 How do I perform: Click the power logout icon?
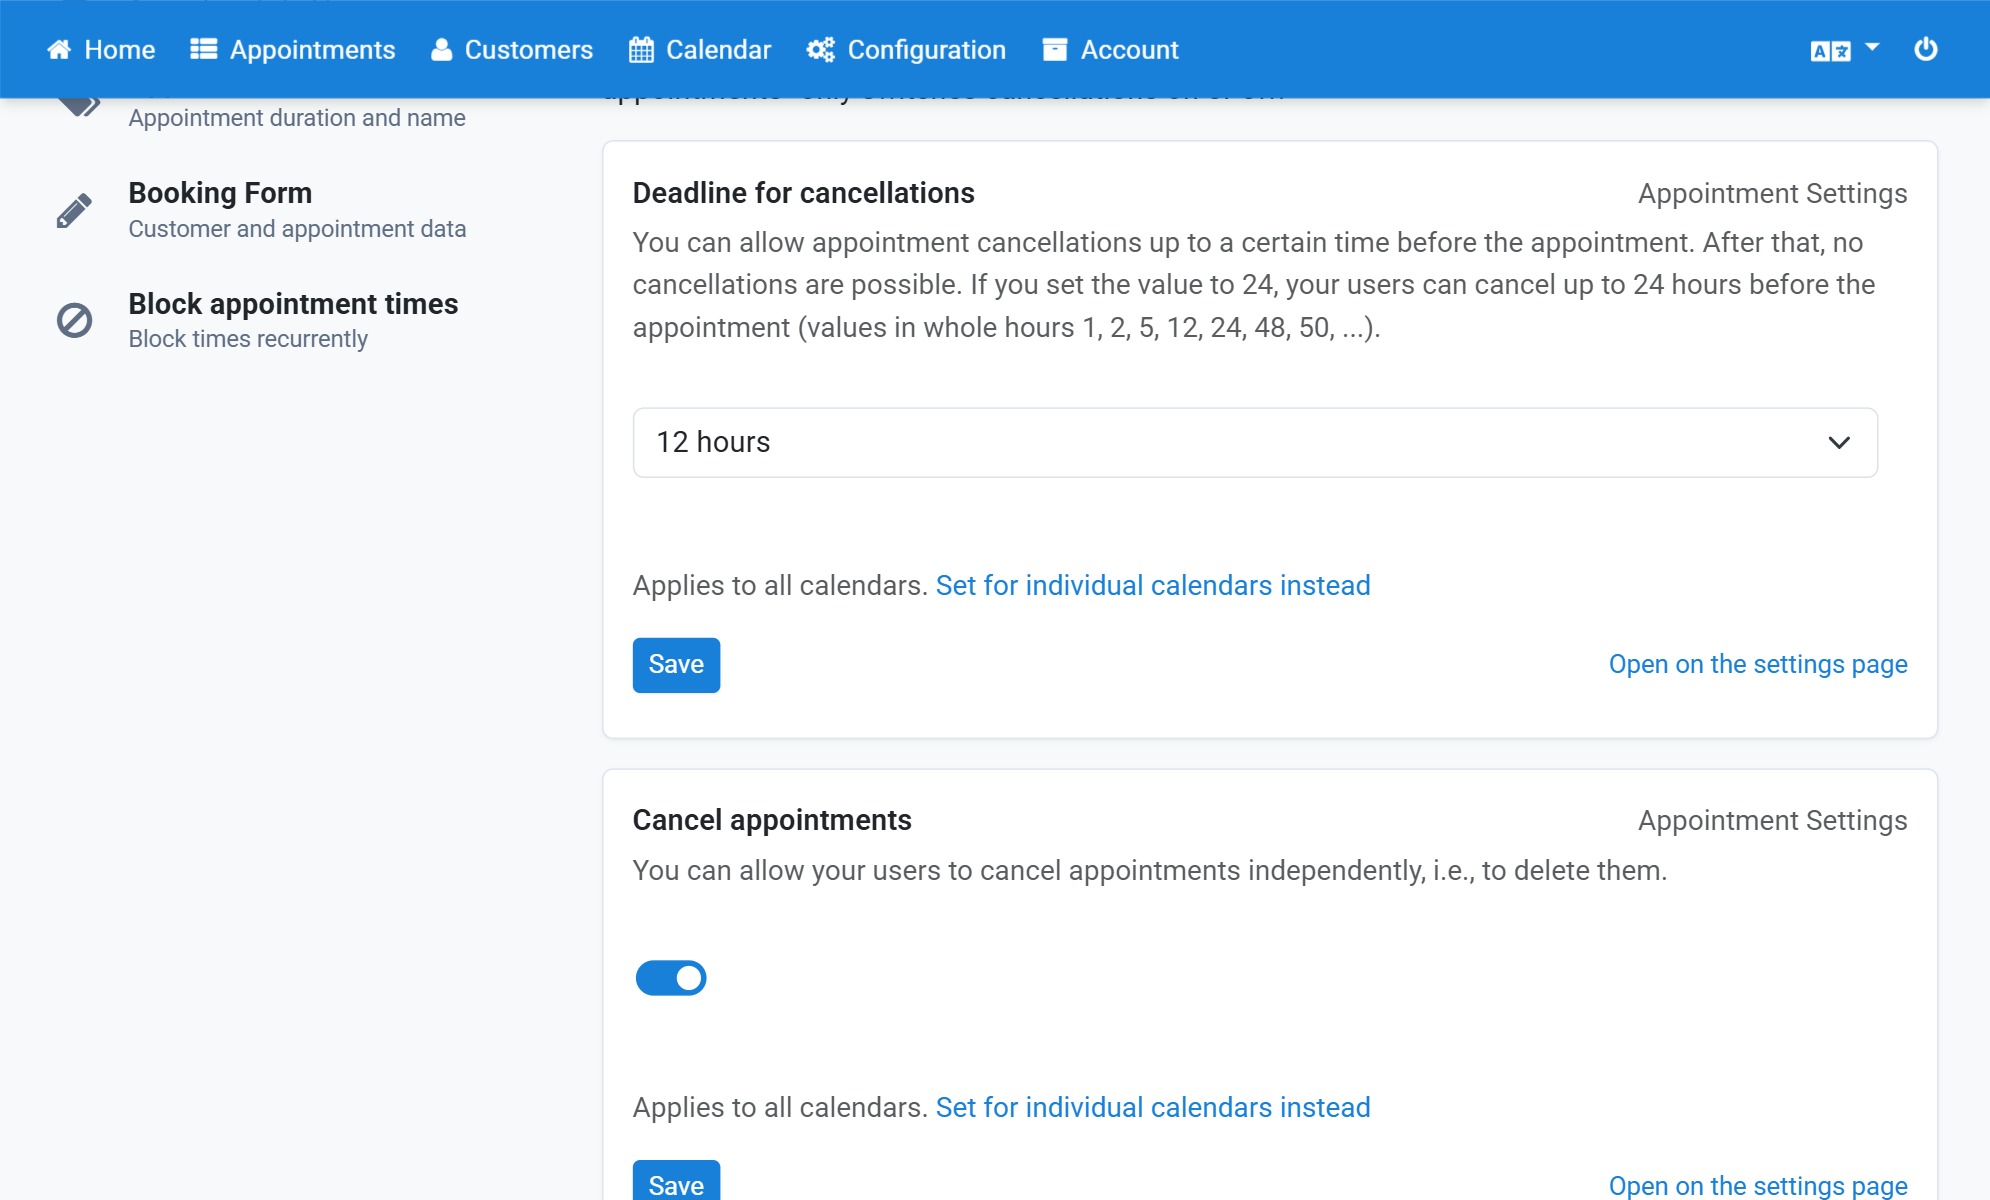coord(1925,49)
